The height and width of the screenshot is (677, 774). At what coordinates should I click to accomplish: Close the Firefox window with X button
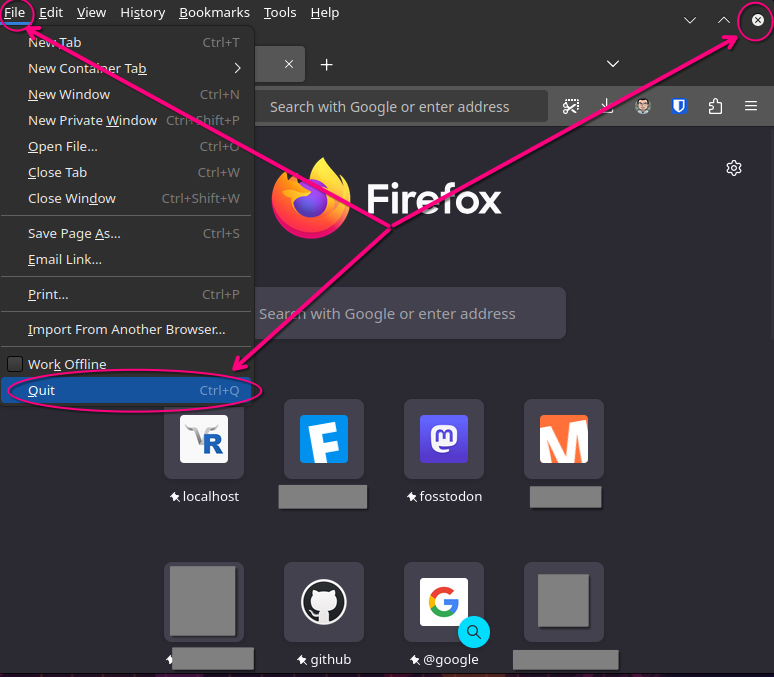(x=758, y=20)
